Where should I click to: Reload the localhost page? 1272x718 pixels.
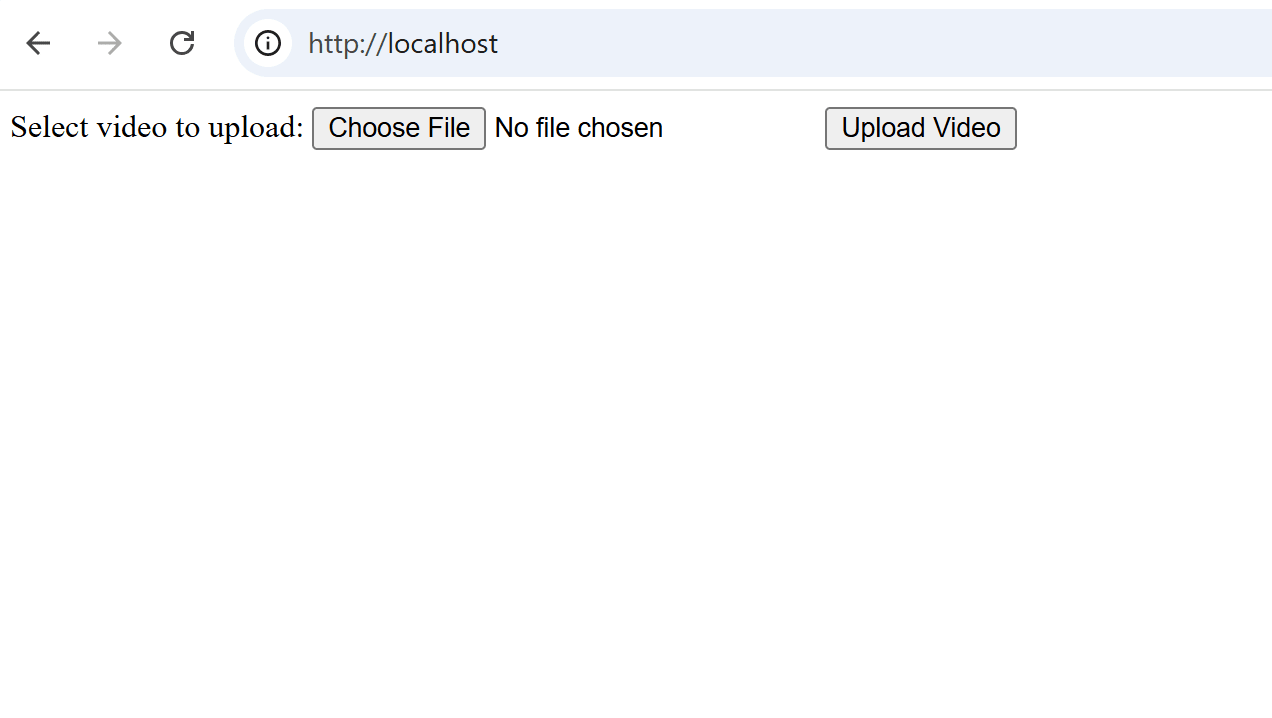click(182, 43)
